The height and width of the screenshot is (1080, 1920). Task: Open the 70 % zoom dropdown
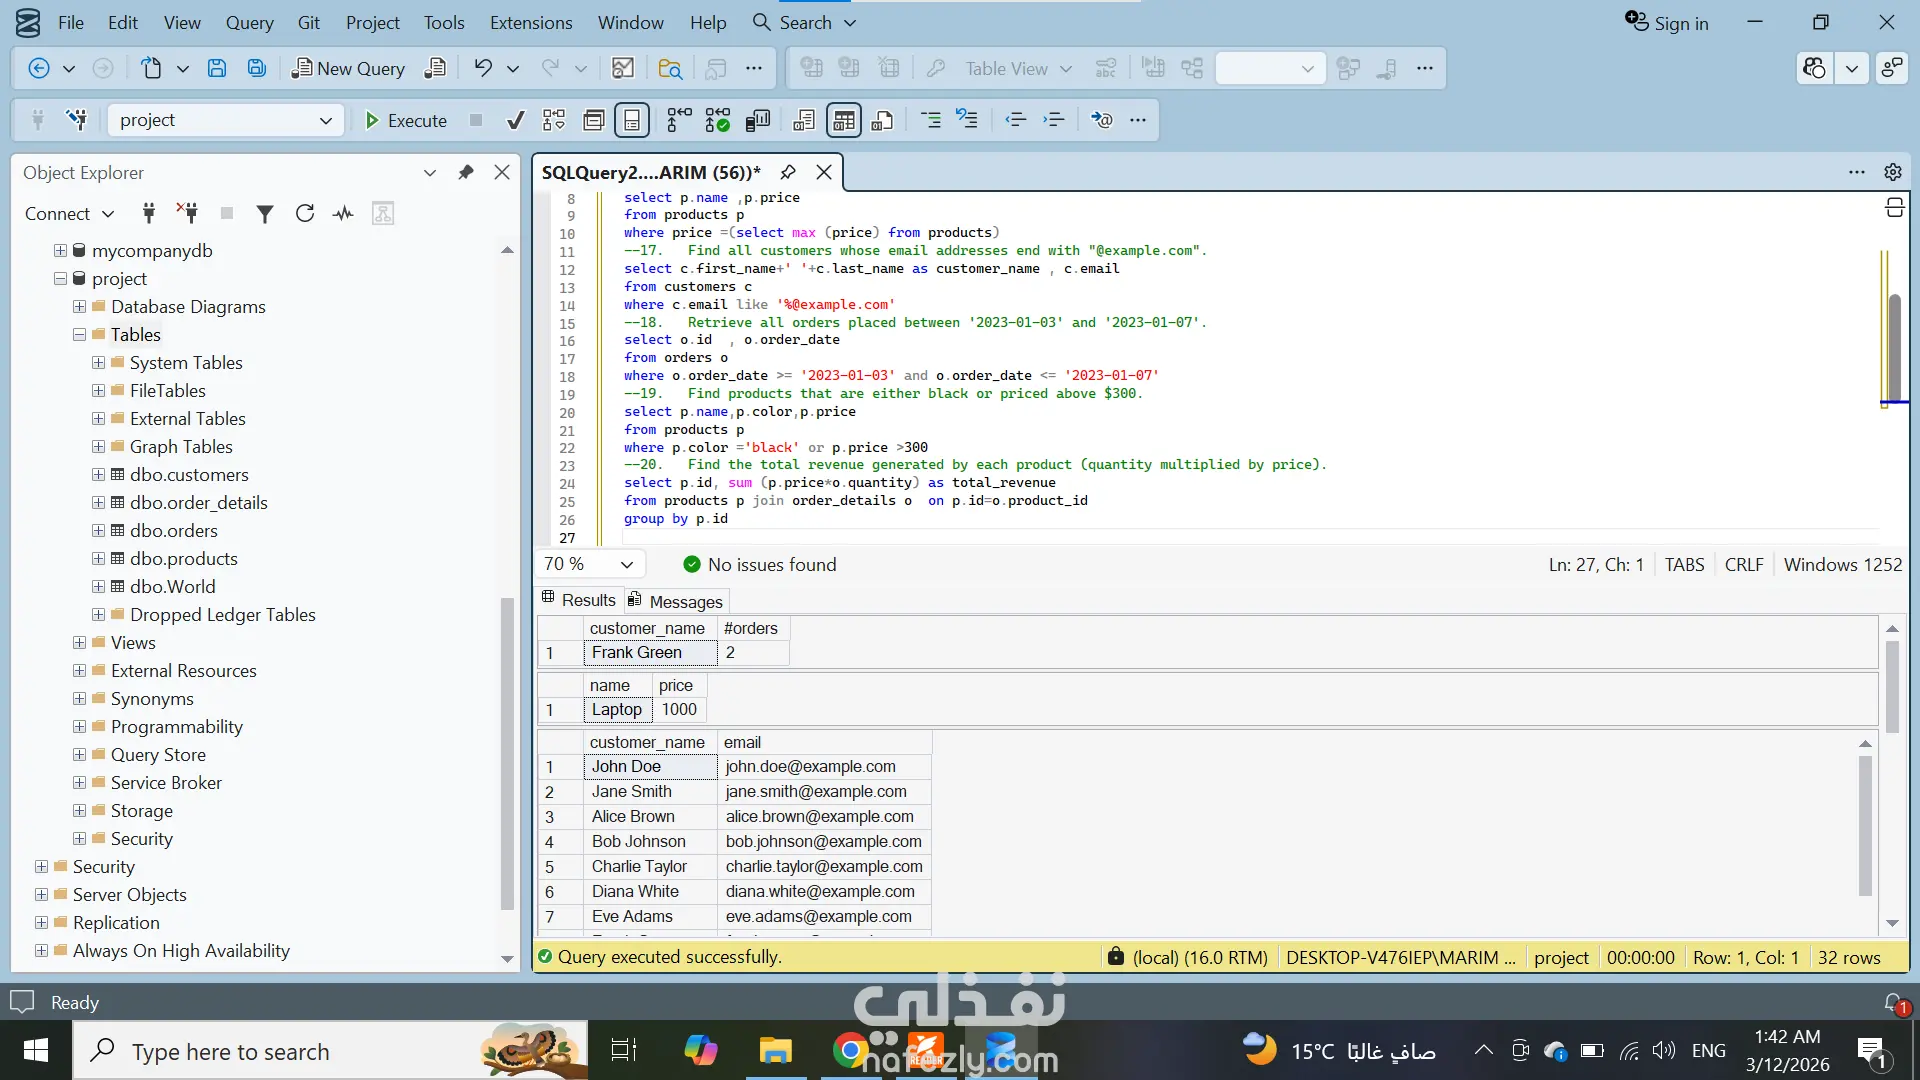point(627,565)
